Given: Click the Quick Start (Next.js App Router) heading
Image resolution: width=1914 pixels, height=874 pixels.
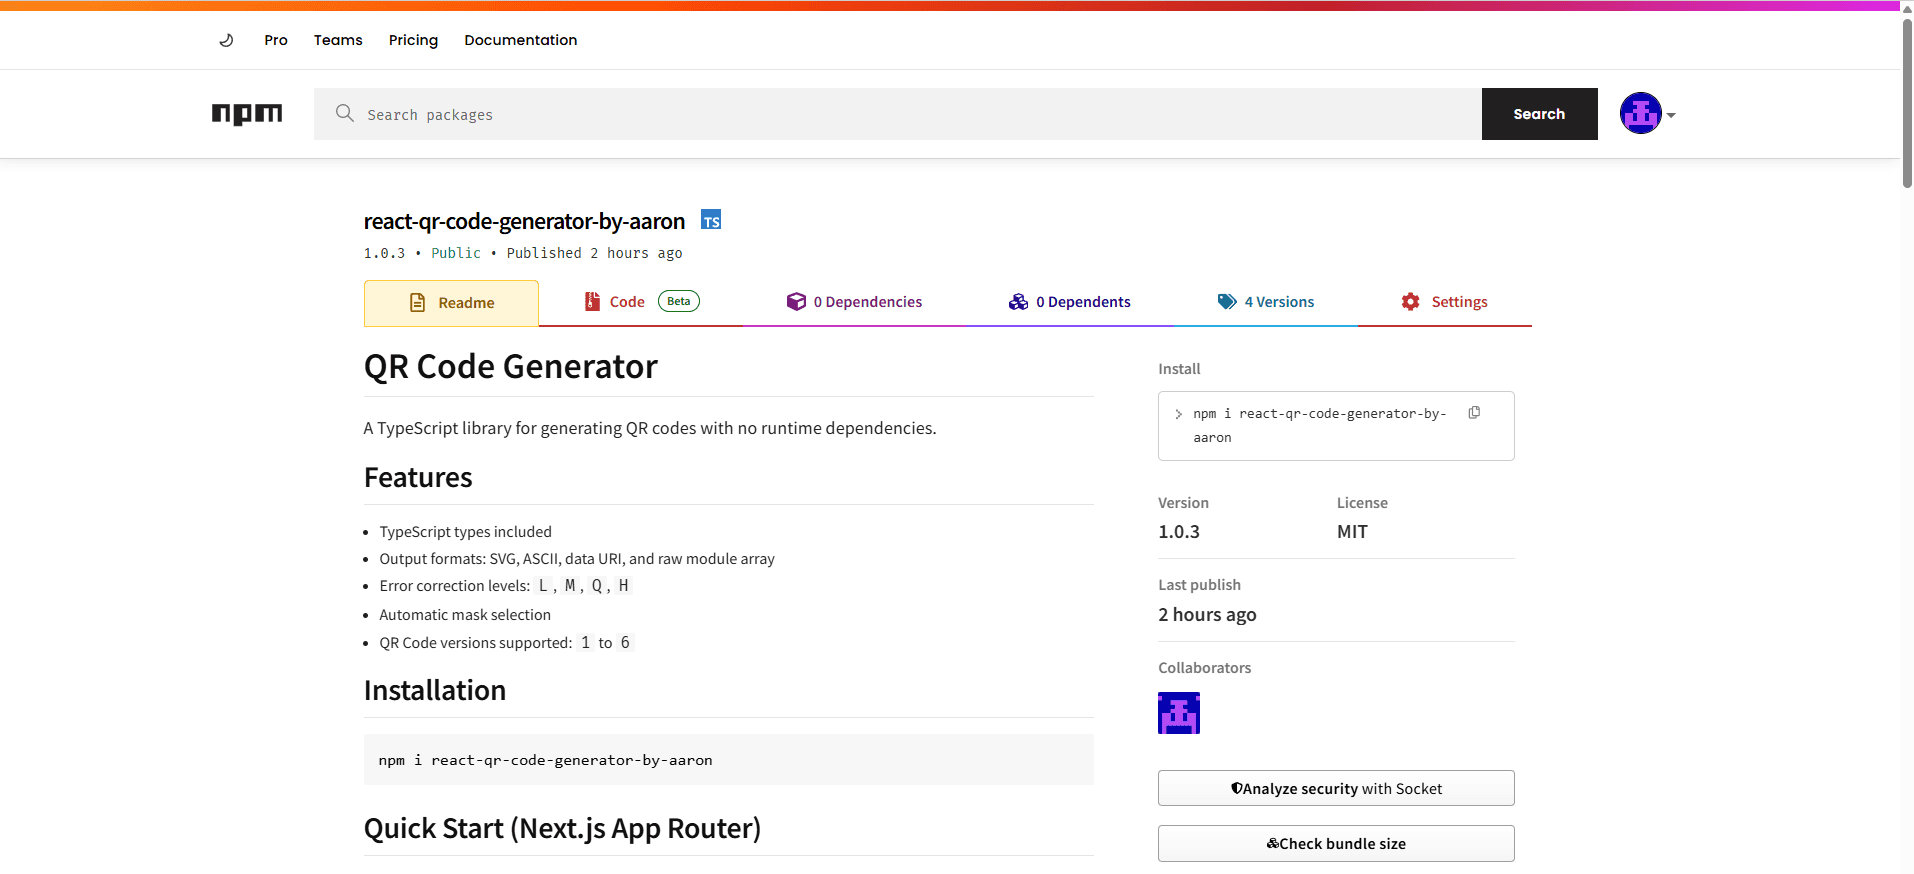Looking at the screenshot, I should 562,829.
